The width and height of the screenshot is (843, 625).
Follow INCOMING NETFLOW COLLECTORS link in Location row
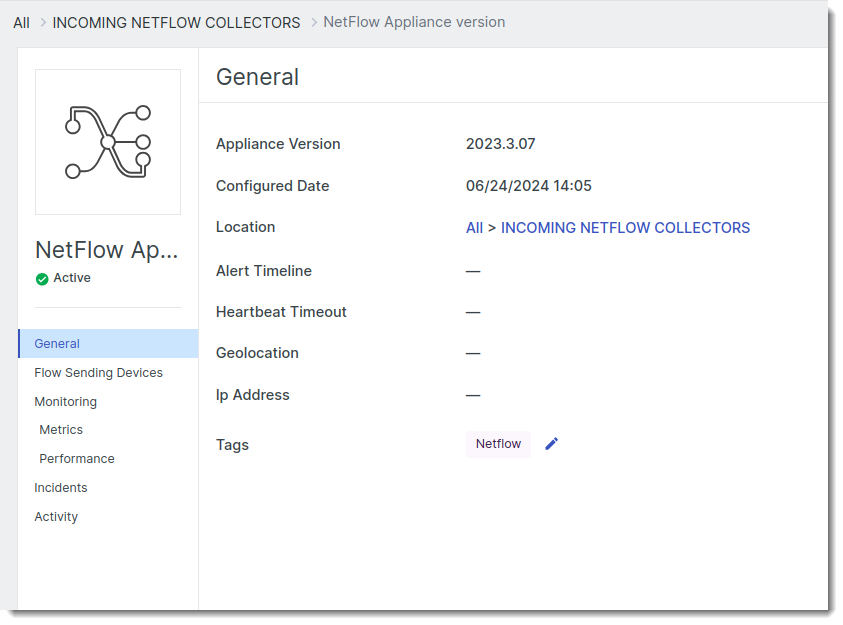click(x=625, y=228)
